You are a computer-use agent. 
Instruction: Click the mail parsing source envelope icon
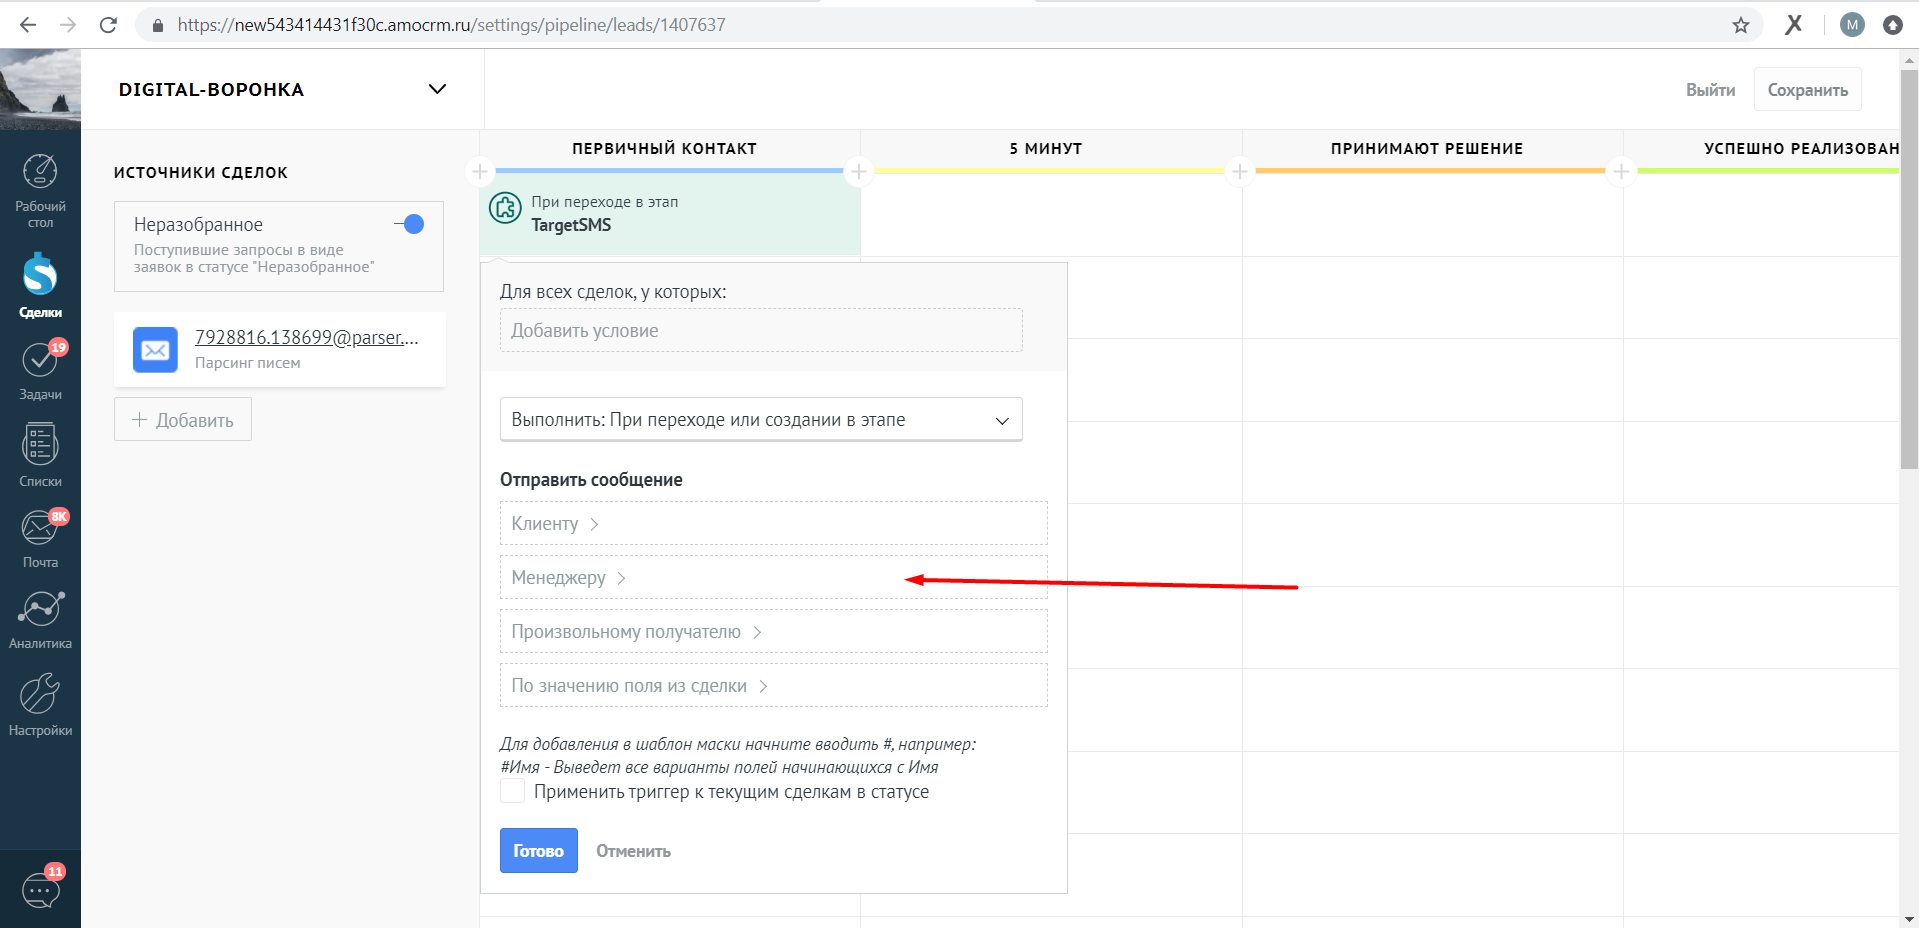(x=155, y=350)
